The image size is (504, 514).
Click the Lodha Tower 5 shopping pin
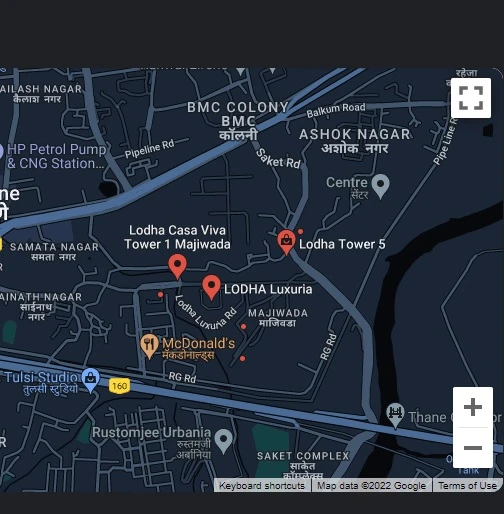click(286, 242)
